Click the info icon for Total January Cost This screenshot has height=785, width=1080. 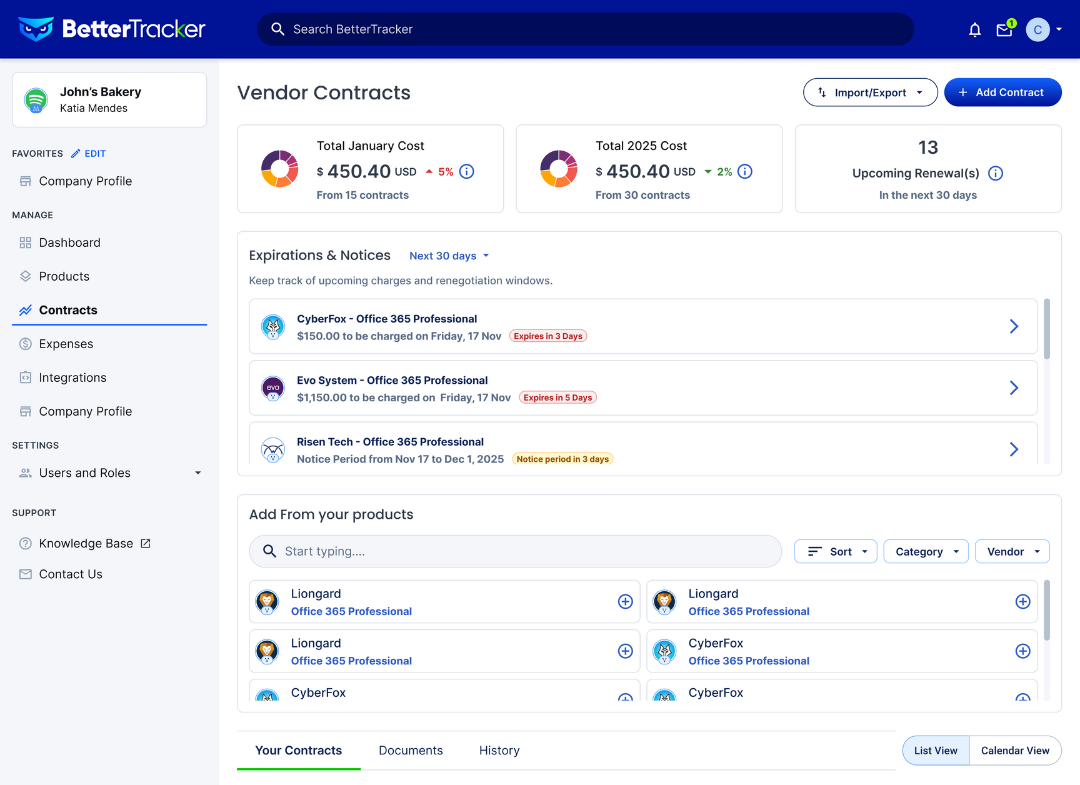(x=466, y=171)
